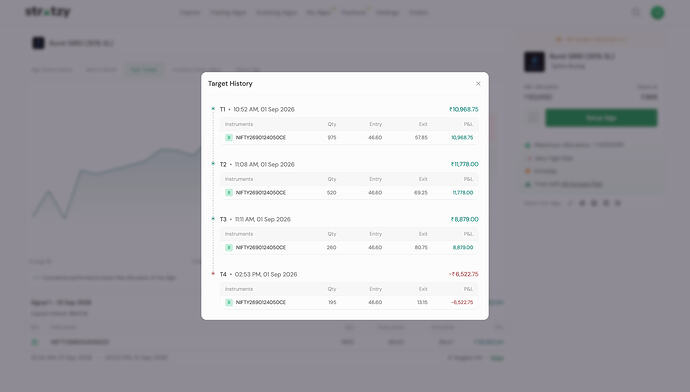
Task: Click Instruments column header in T1 table
Action: (x=239, y=125)
